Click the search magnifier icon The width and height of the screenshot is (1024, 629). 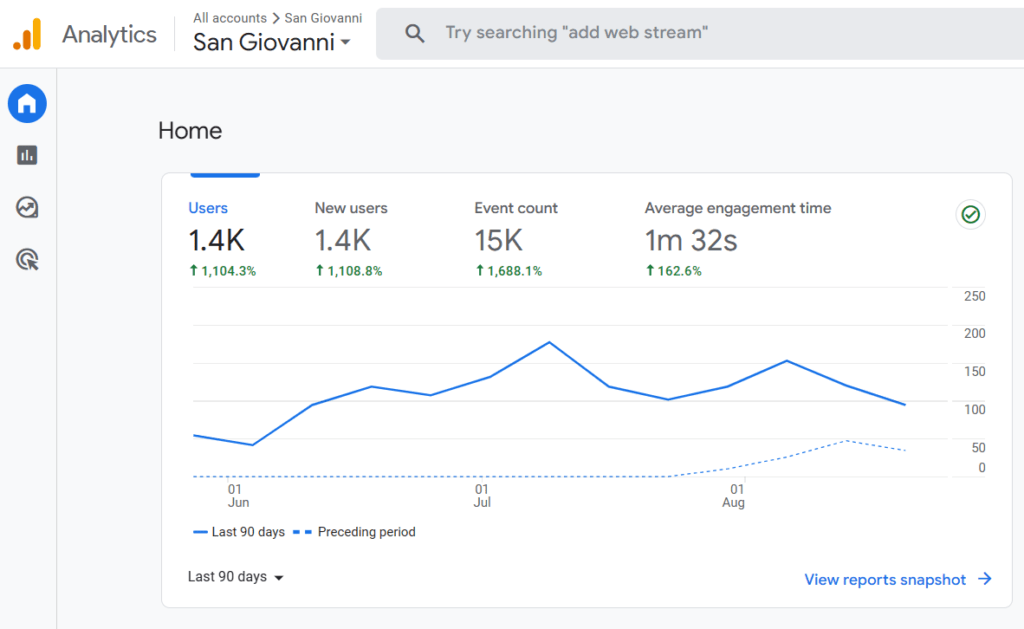[x=415, y=32]
